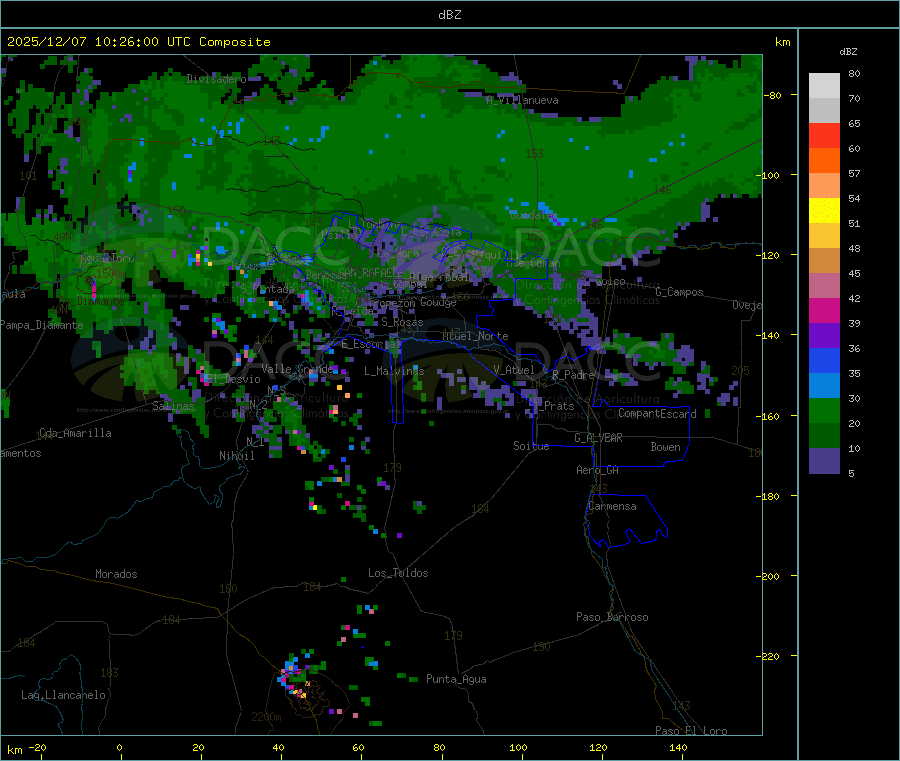Click the Aero_GA label
The image size is (900, 761).
click(x=597, y=470)
